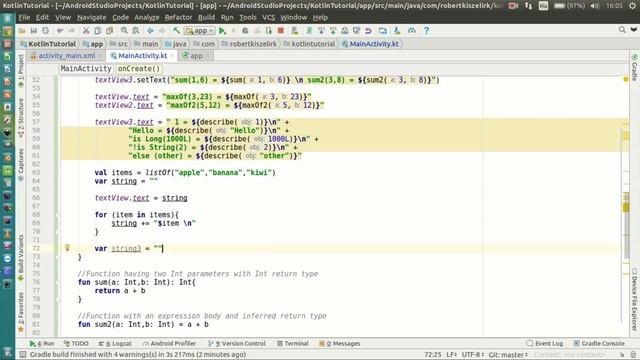Click the Cut scissors icon
The image size is (640, 360).
click(x=86, y=31)
